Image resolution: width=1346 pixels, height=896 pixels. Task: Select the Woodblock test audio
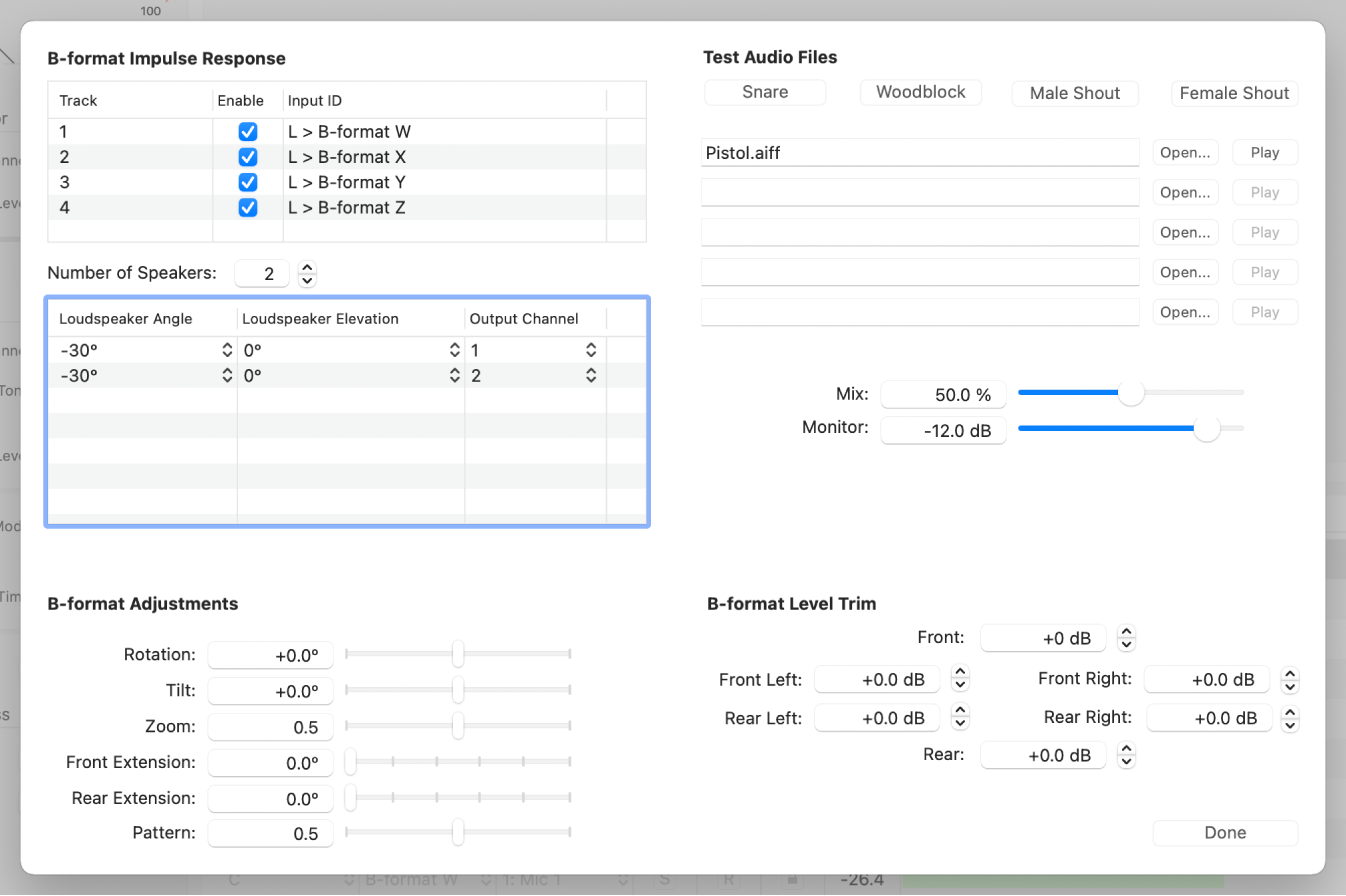(x=920, y=92)
